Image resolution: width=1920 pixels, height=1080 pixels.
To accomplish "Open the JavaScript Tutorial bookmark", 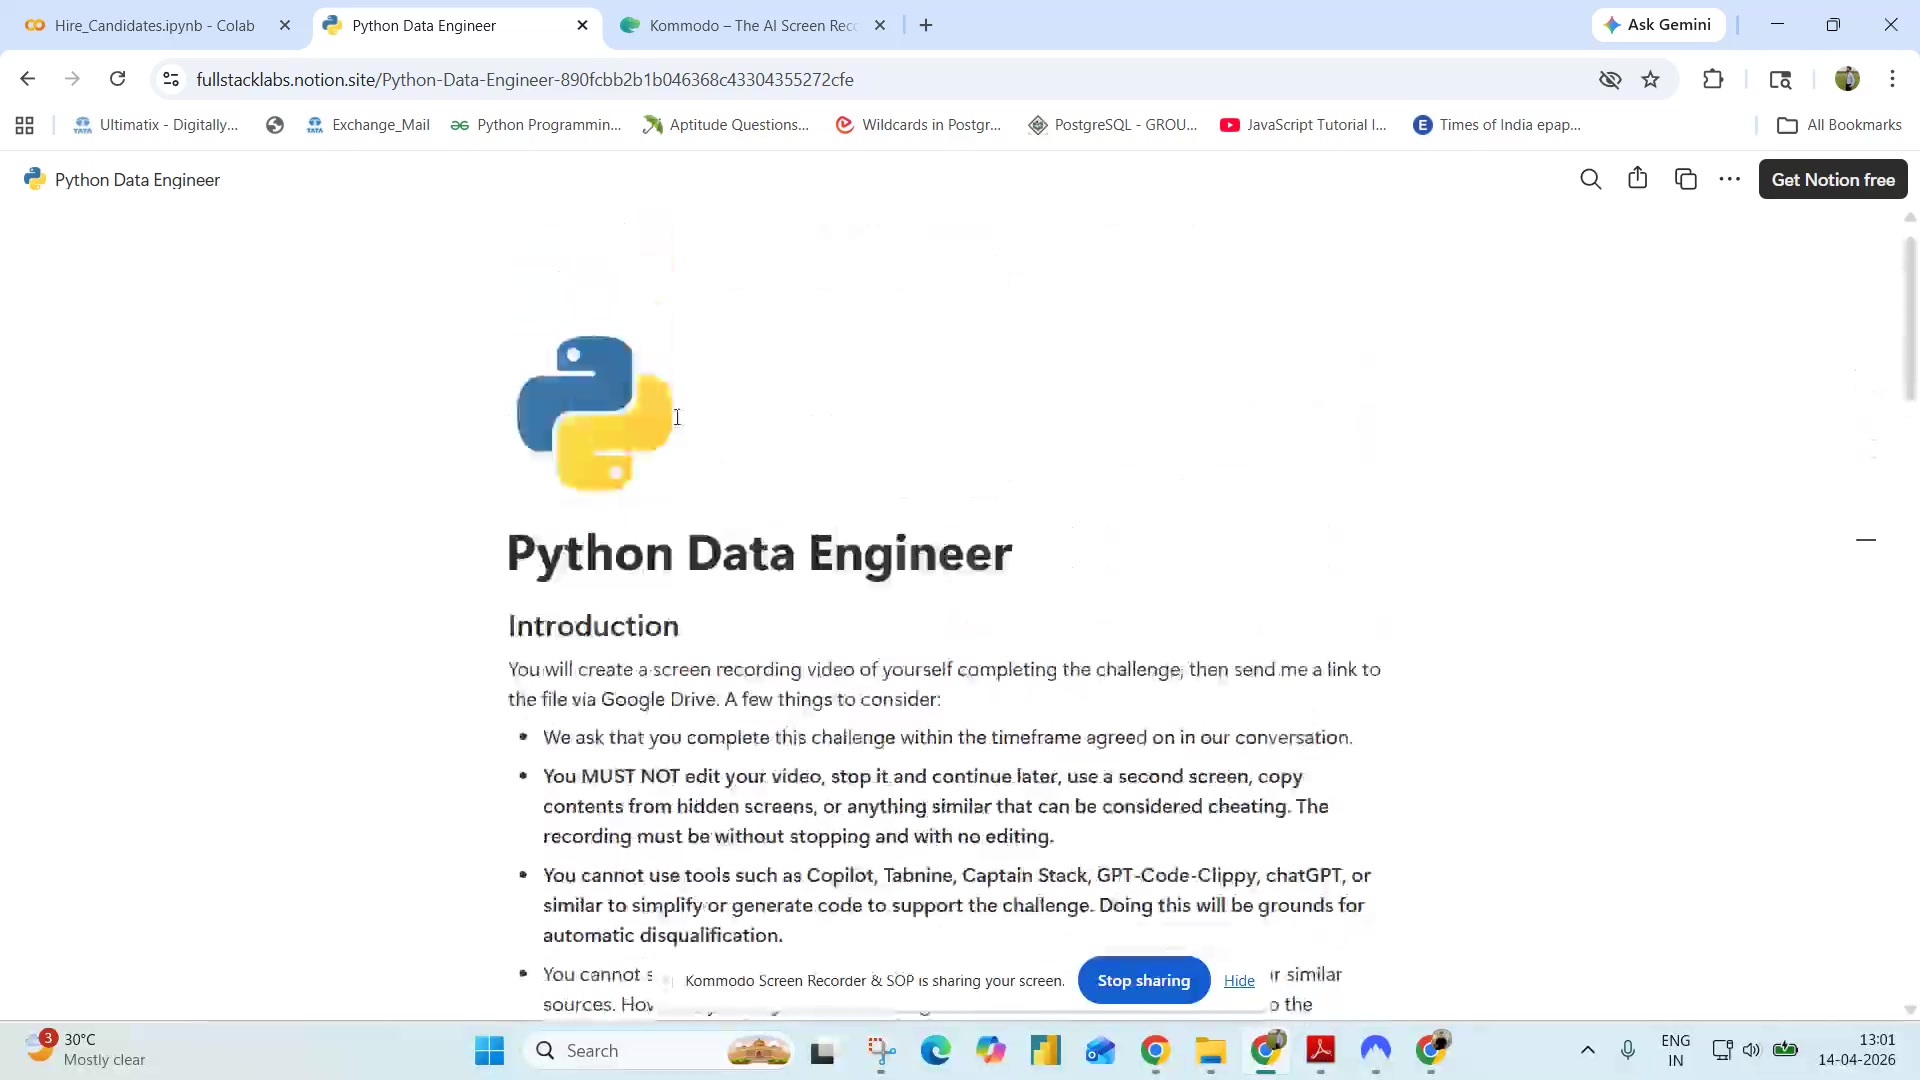I will [x=1304, y=125].
